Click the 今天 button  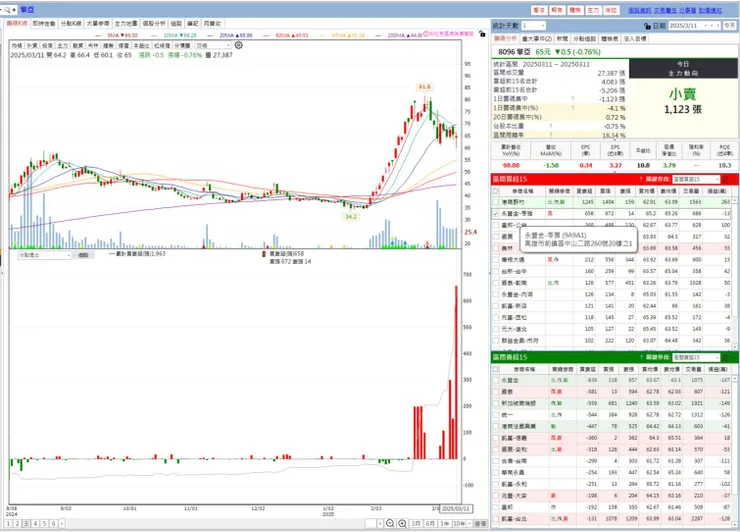point(730,25)
